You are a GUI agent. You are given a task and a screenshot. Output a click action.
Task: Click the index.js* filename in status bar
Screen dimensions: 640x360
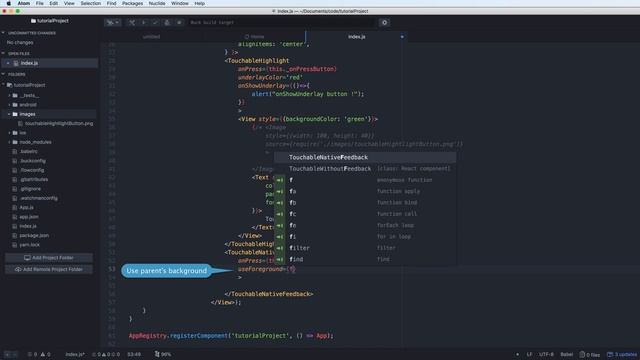[75, 354]
